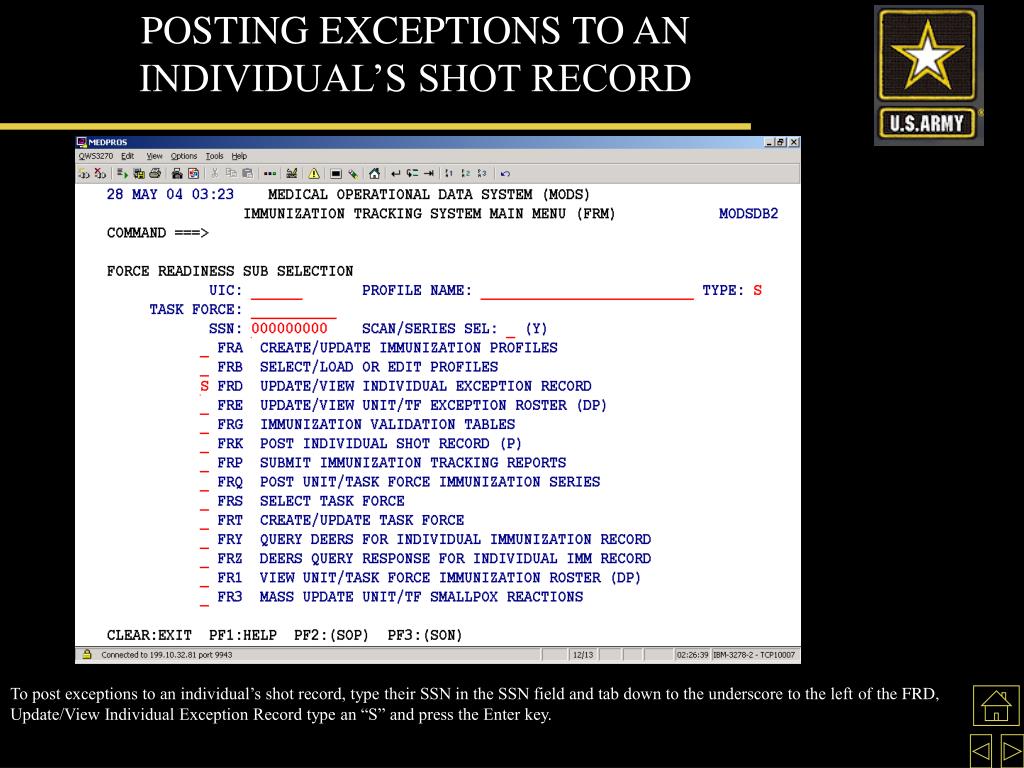Click the three-dots toolbar icon
Viewport: 1024px width, 768px height.
pos(270,173)
